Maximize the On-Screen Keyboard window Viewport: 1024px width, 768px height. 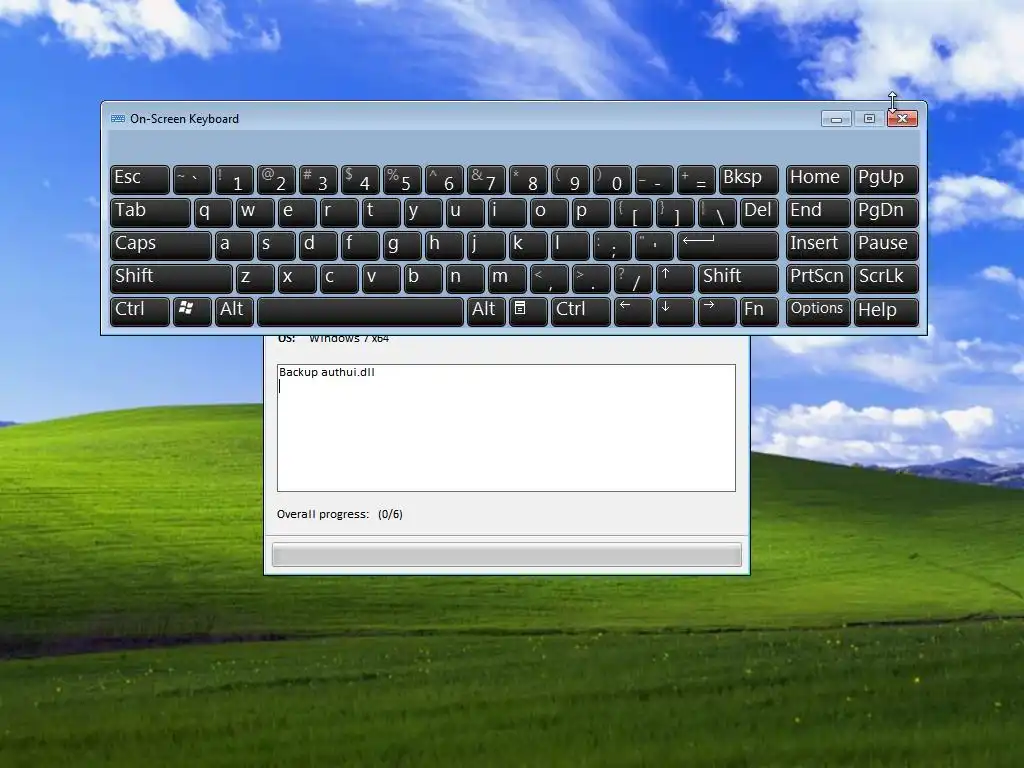click(869, 119)
